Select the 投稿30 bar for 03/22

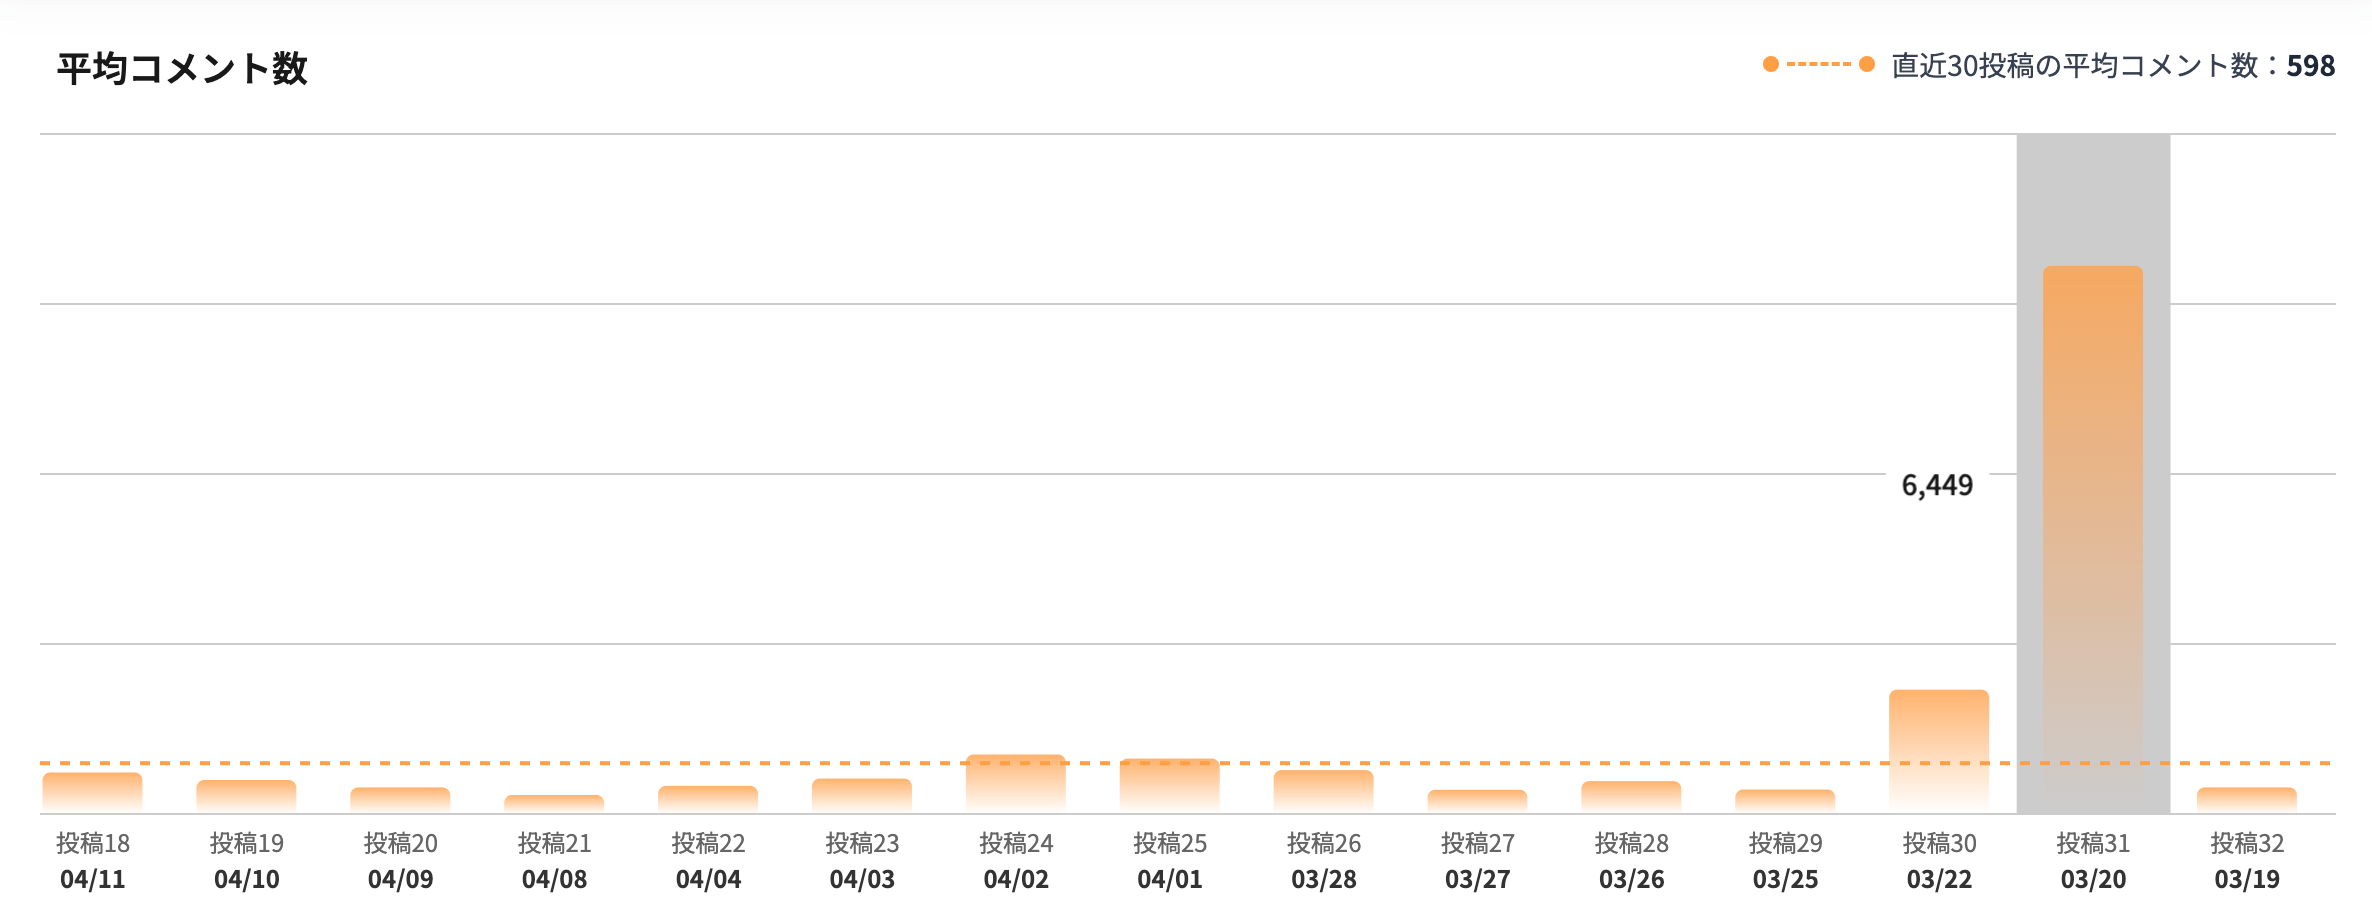1939,750
